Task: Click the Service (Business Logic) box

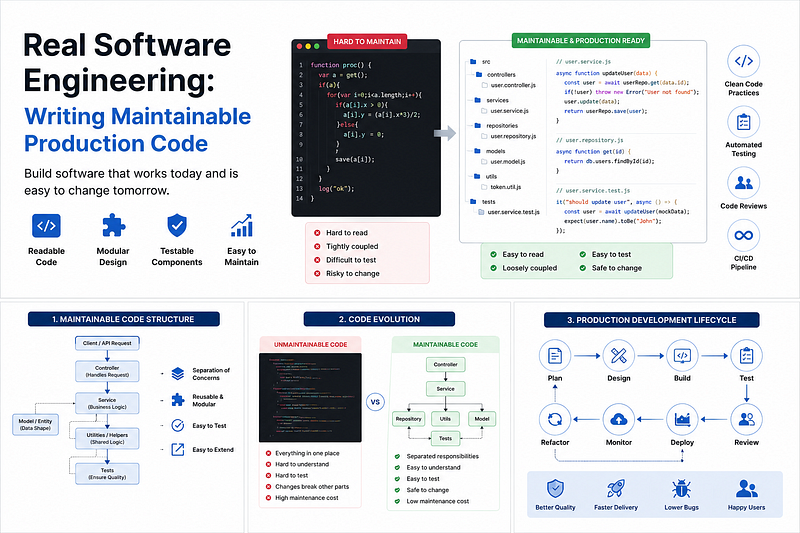Action: (107, 403)
